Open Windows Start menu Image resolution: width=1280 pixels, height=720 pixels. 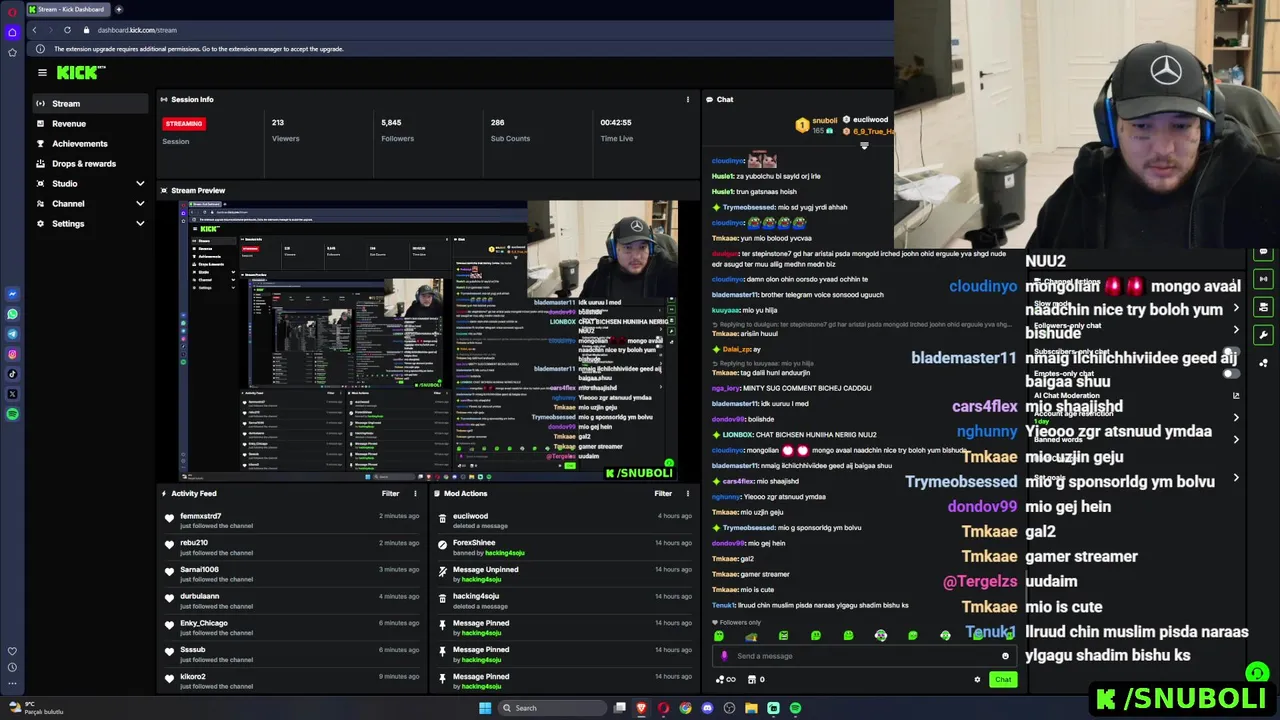pyautogui.click(x=485, y=708)
